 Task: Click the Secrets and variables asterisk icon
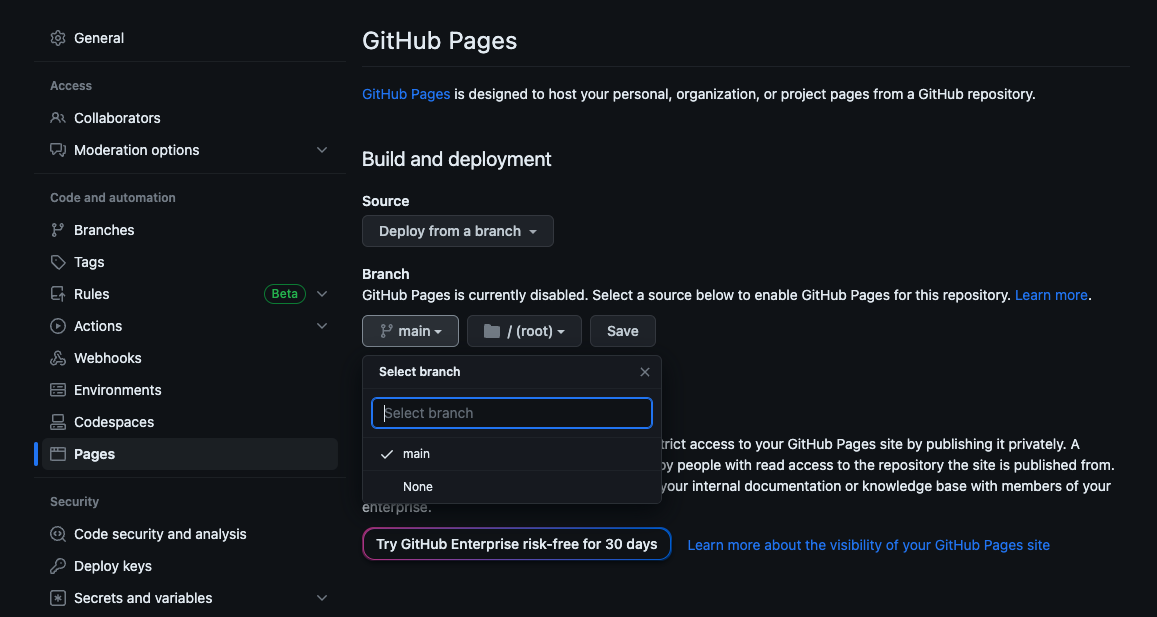pyautogui.click(x=58, y=598)
